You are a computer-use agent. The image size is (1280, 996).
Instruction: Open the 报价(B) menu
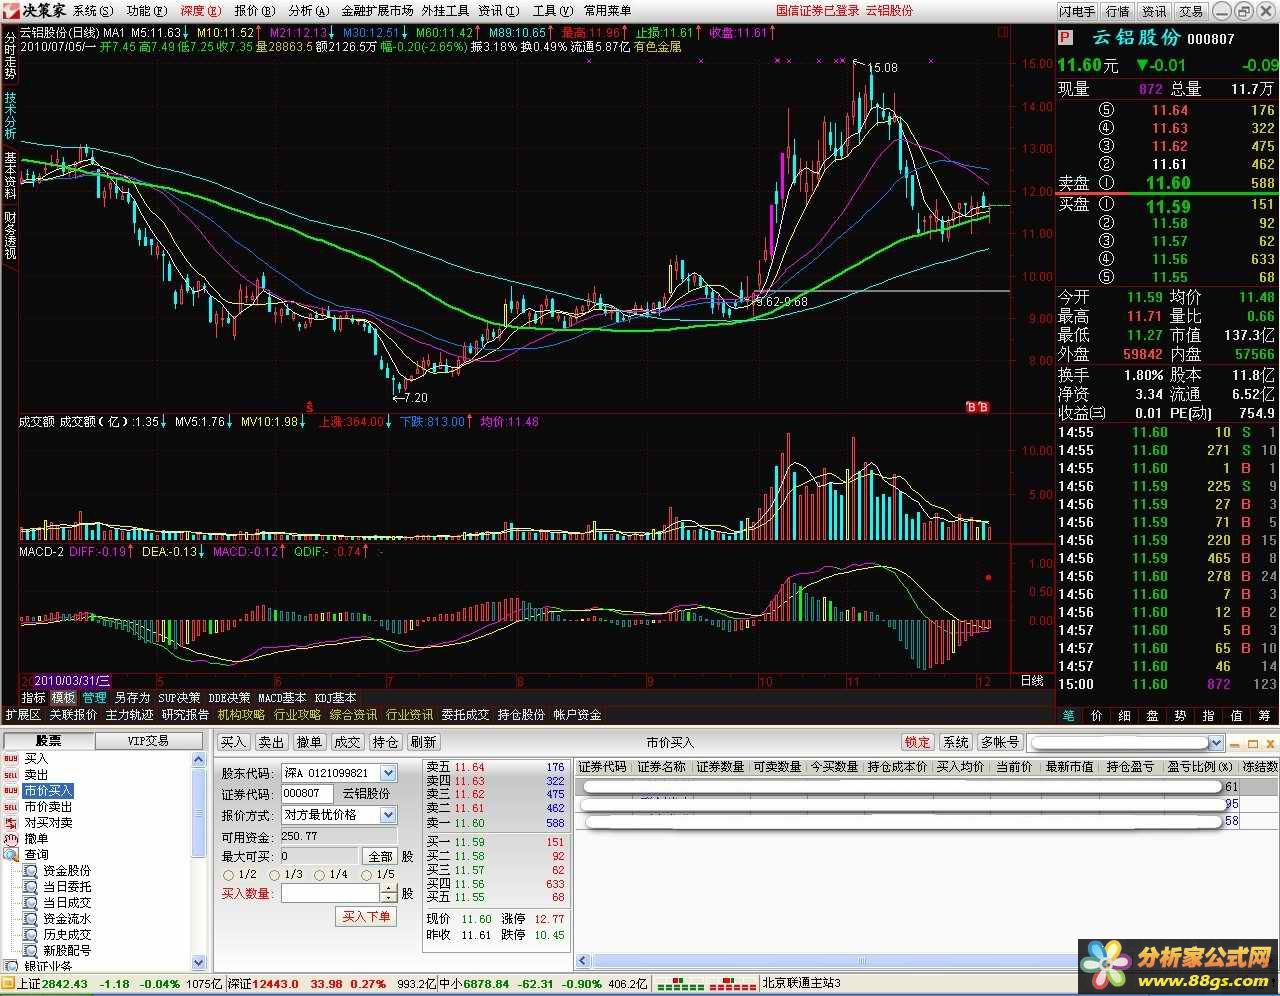[254, 11]
